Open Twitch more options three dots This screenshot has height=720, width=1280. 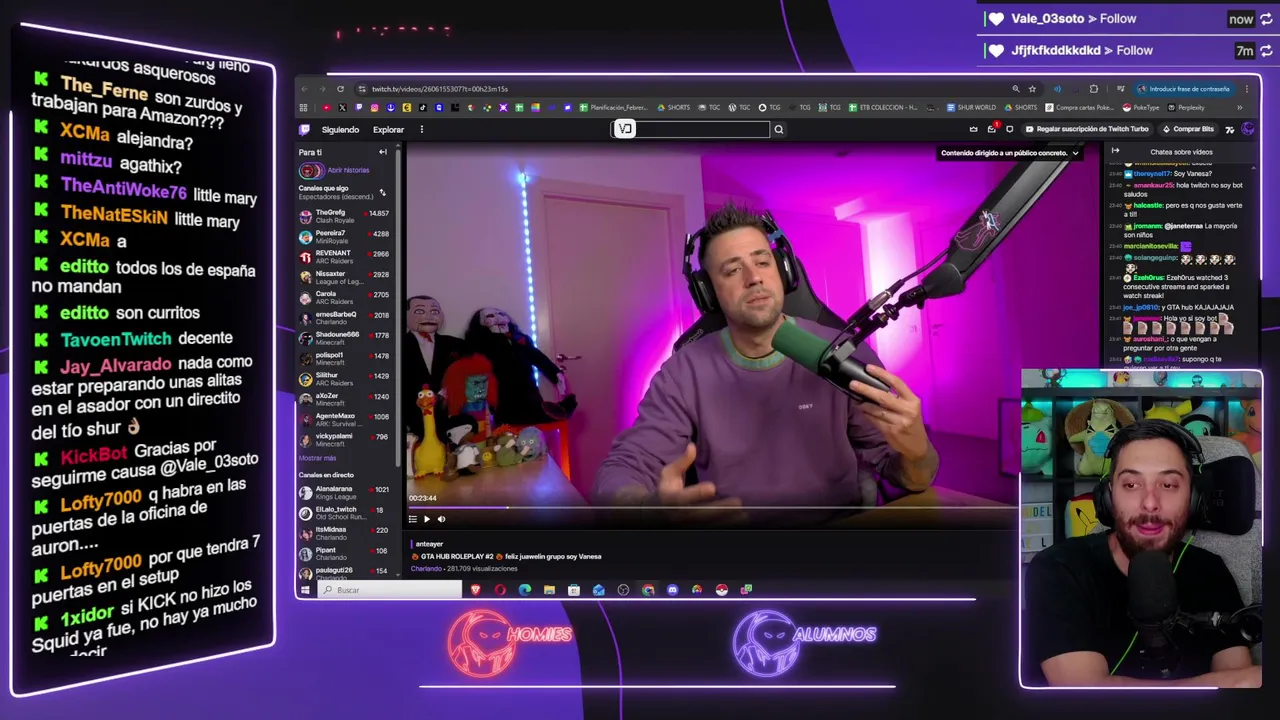pyautogui.click(x=421, y=129)
